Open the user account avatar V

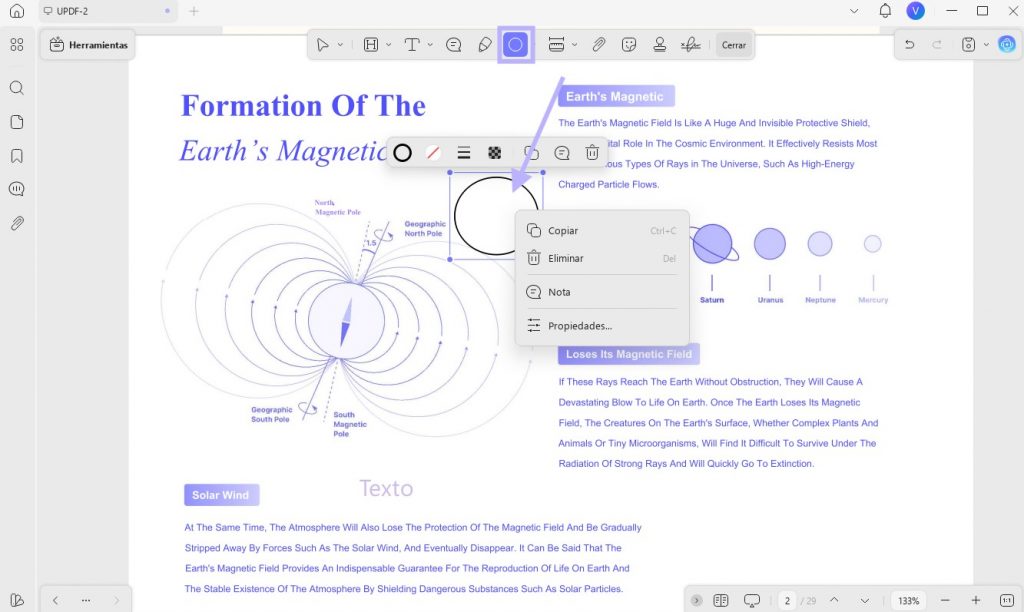[x=916, y=10]
